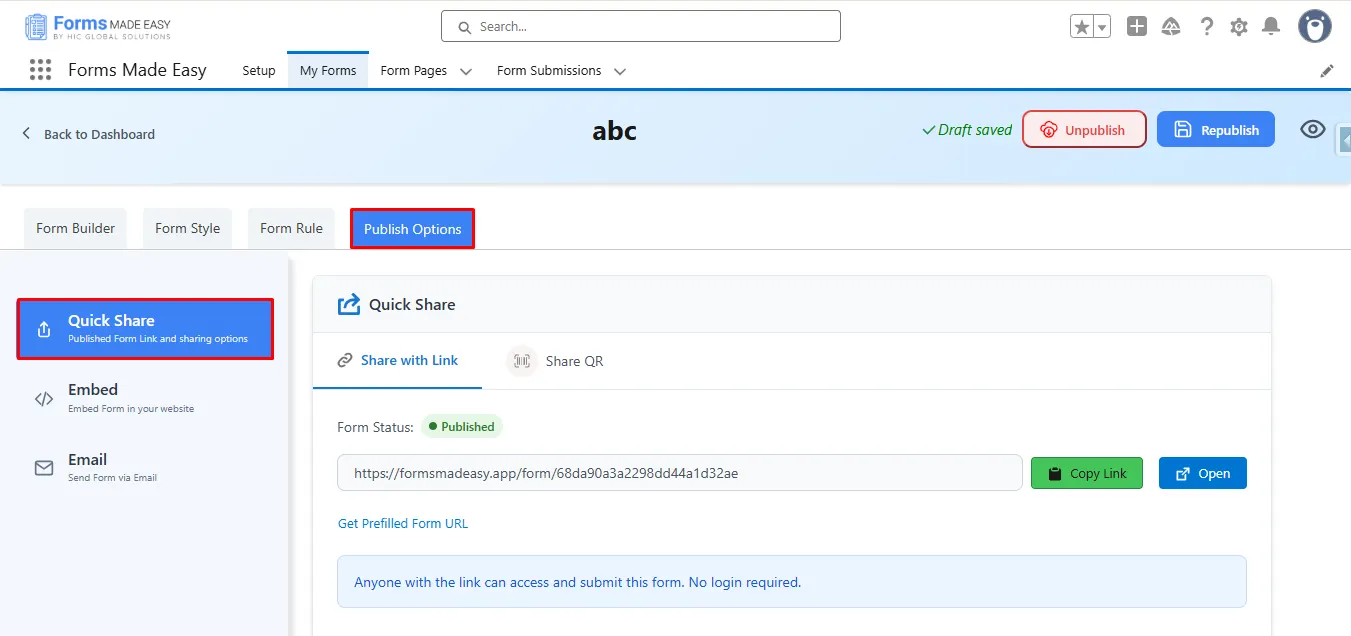Click the pencil edit navigation icon
1351x636 pixels.
pos(1327,71)
